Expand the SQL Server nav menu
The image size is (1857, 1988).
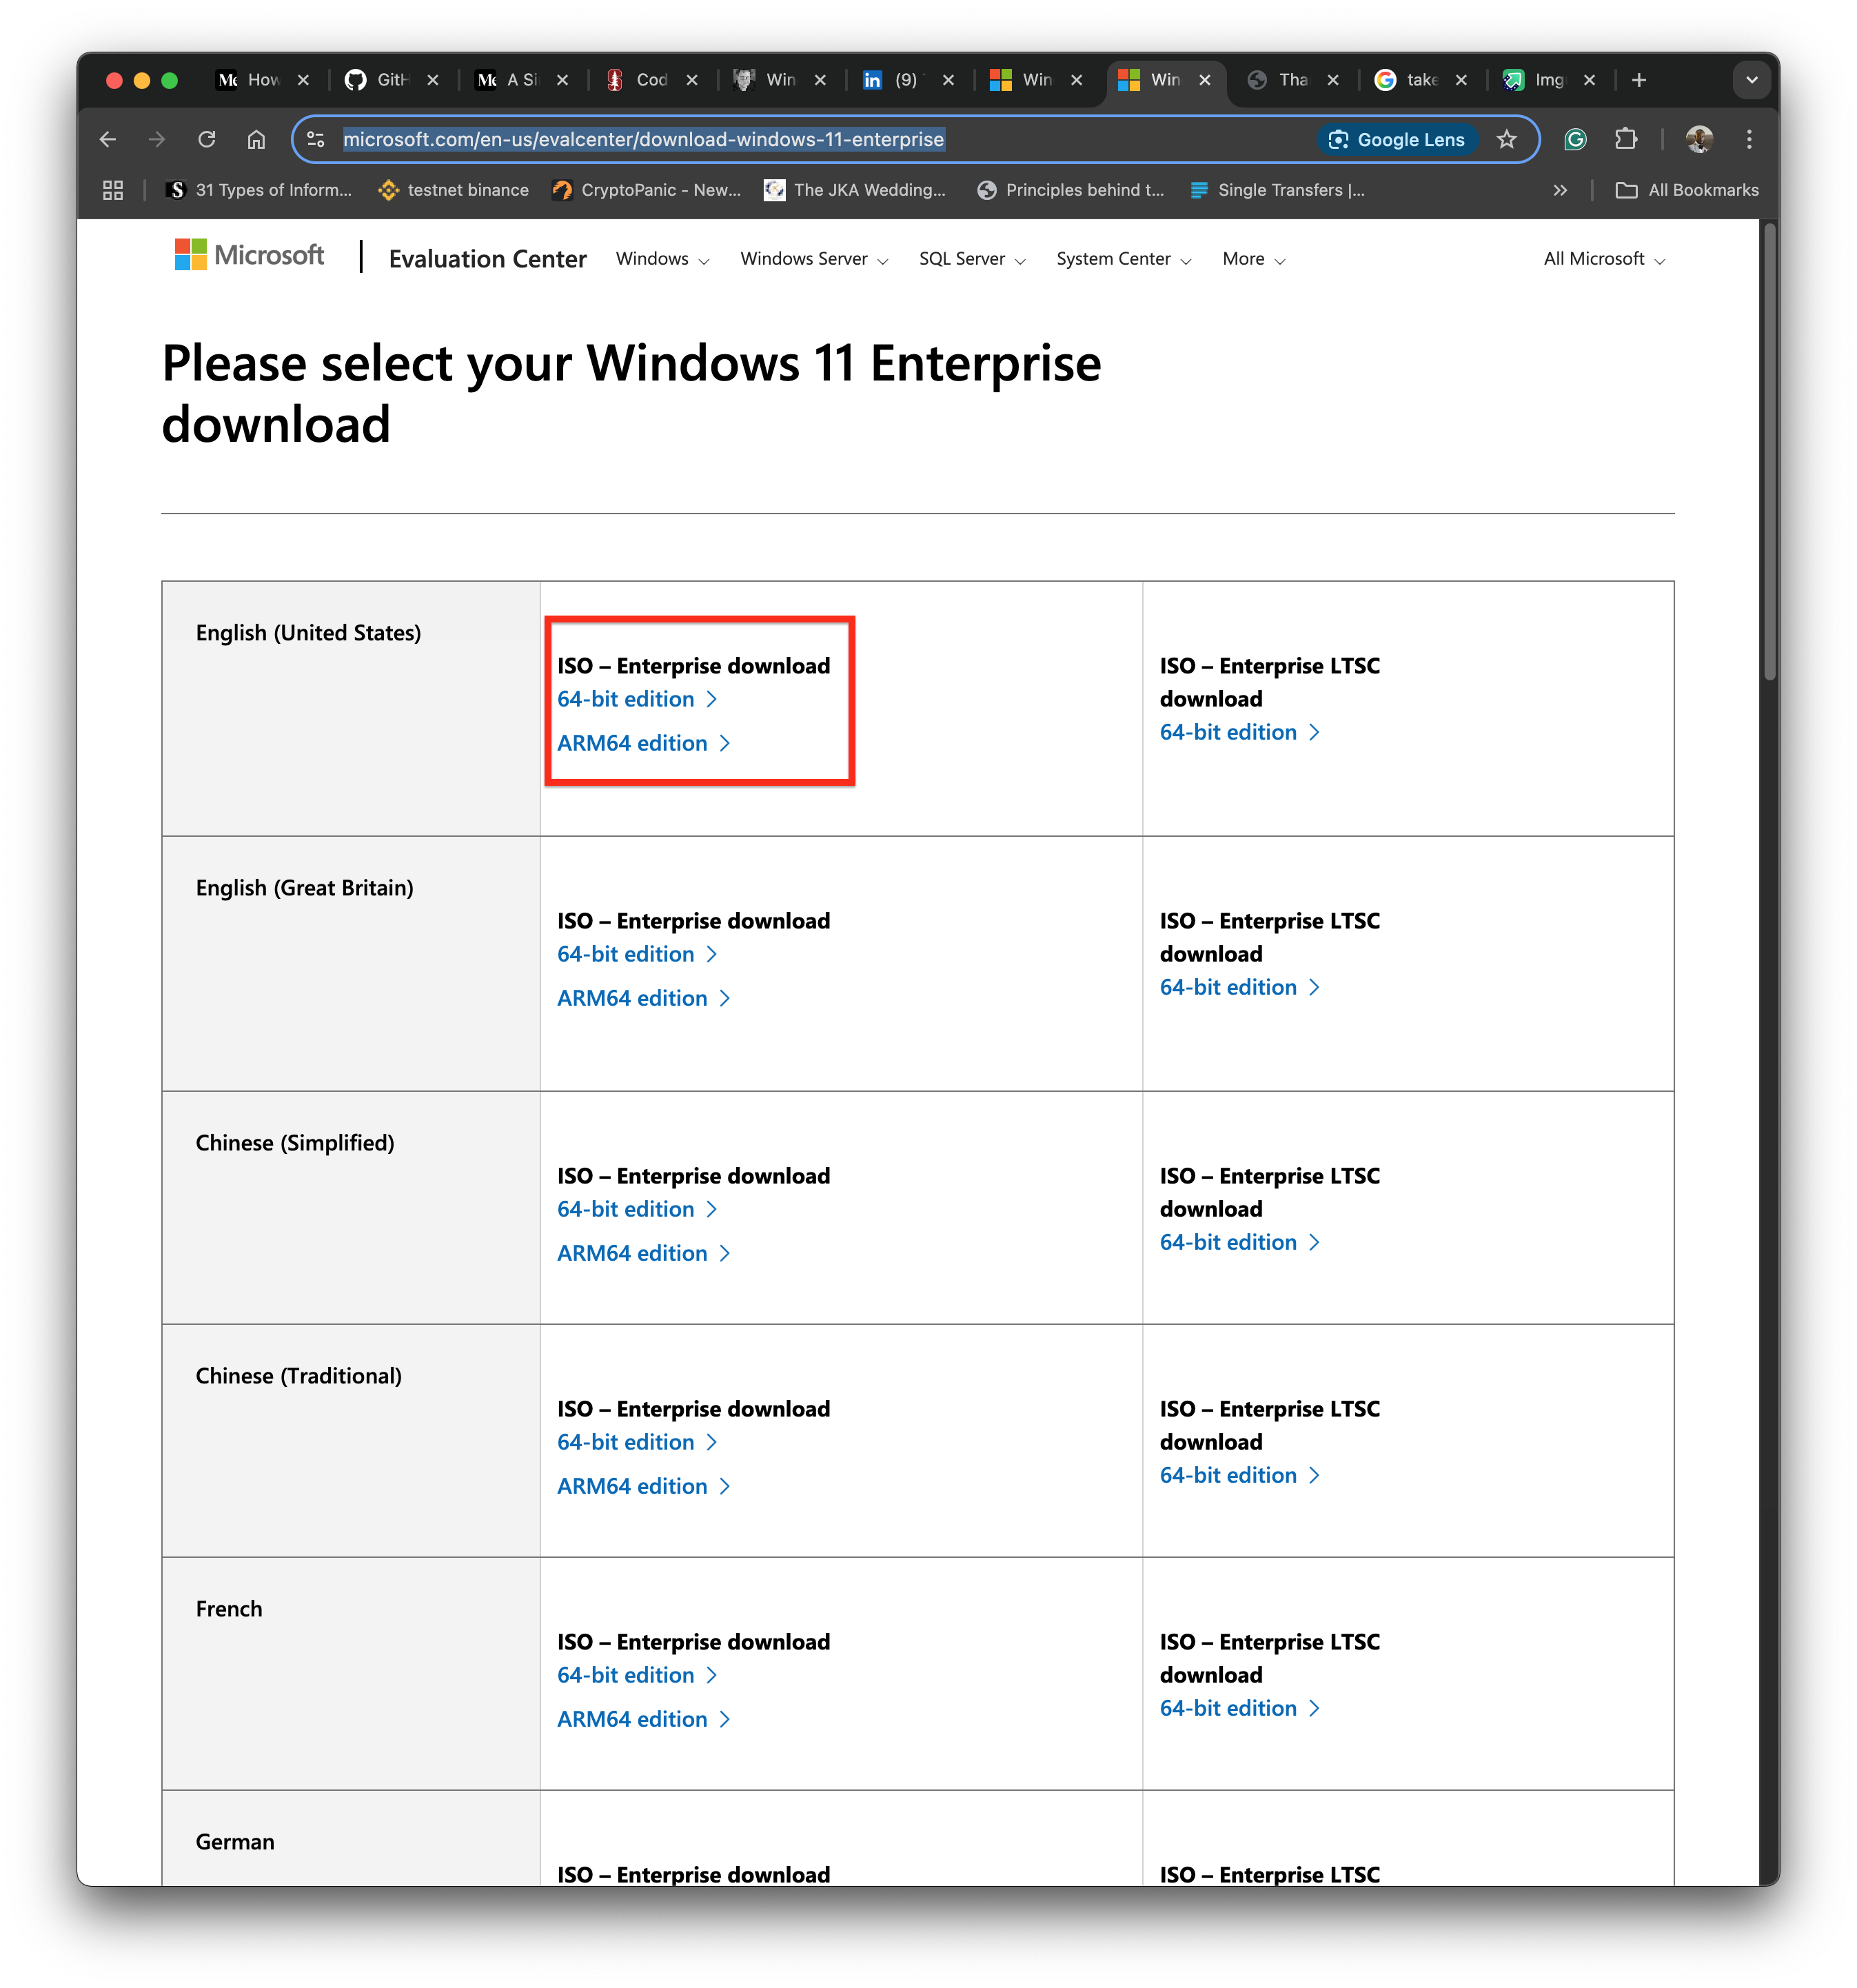coord(972,259)
